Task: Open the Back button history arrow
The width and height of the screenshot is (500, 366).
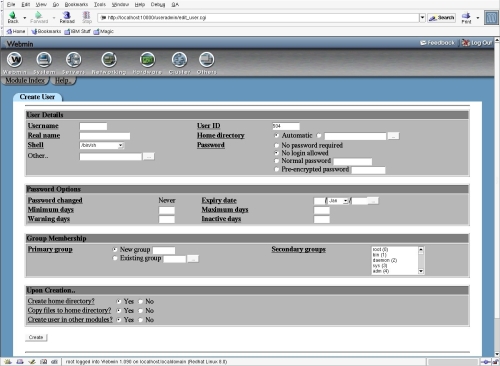Action: [24, 17]
